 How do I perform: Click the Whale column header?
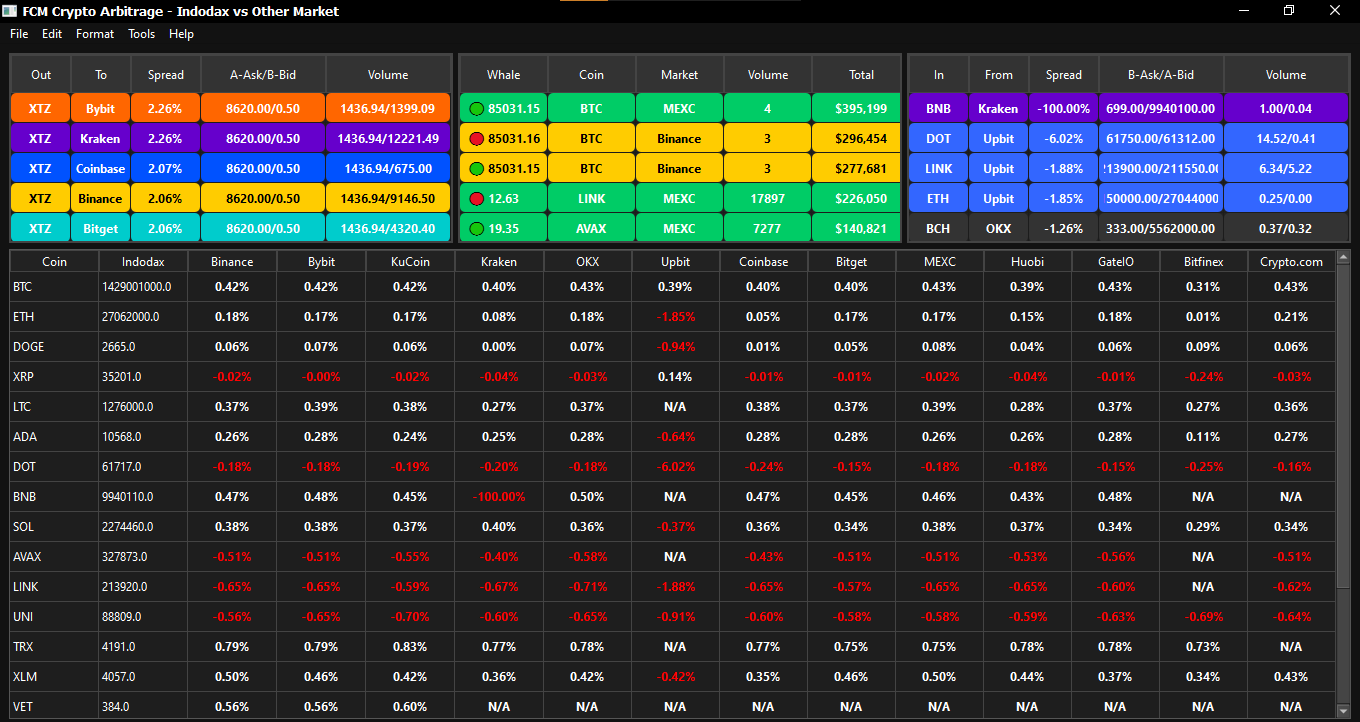[x=503, y=75]
